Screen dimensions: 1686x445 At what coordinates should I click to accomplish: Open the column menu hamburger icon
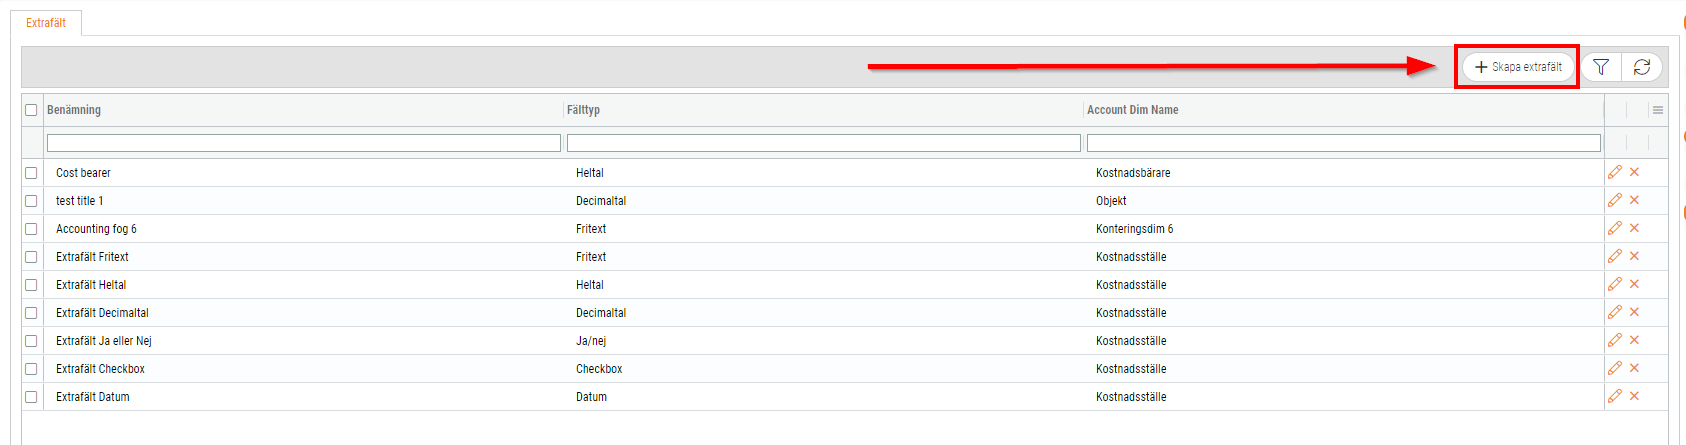pyautogui.click(x=1658, y=110)
